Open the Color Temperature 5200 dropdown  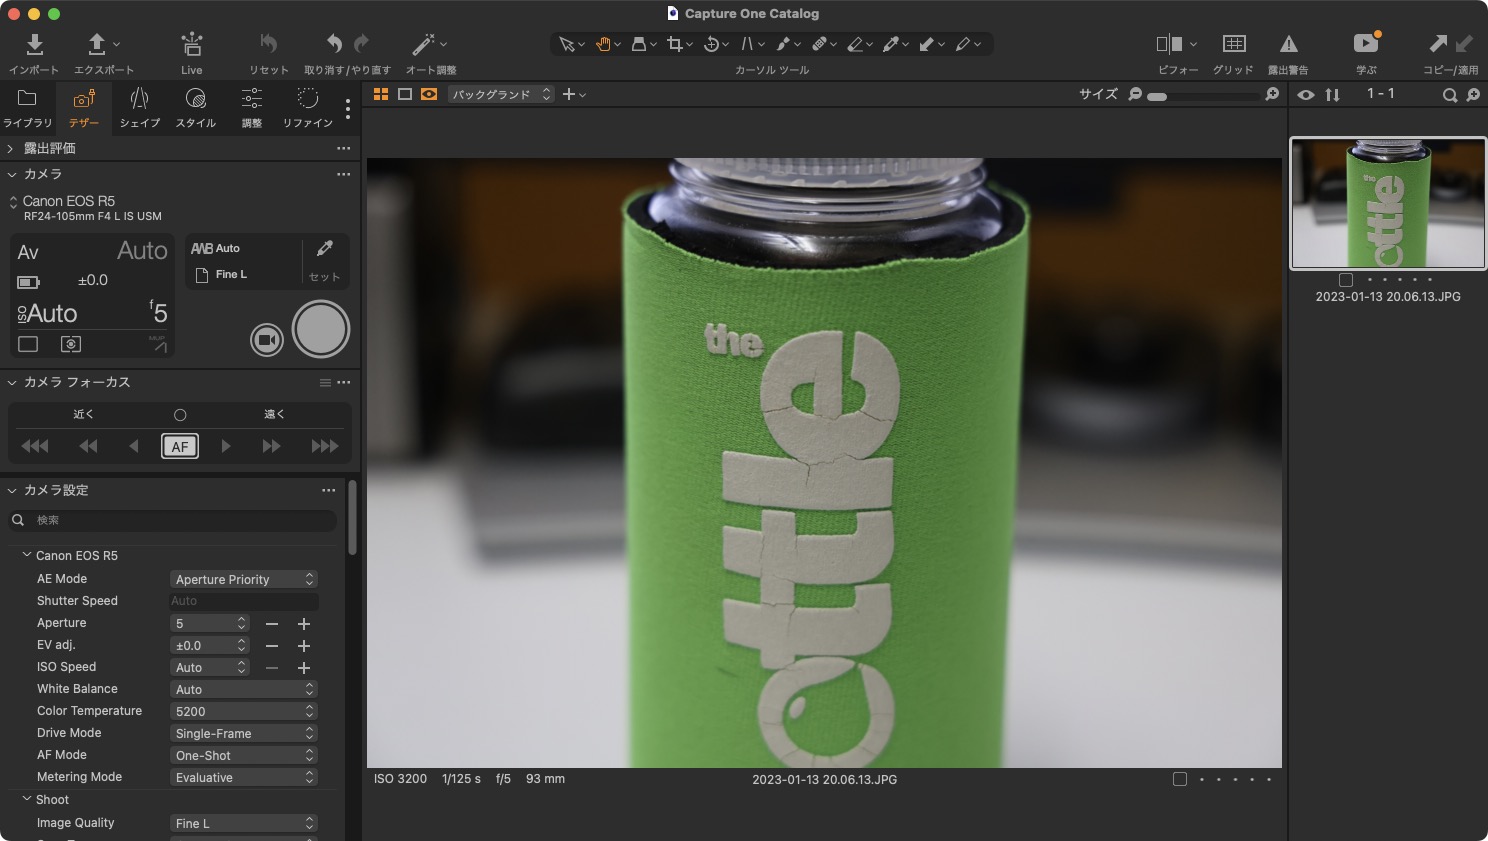click(x=244, y=711)
